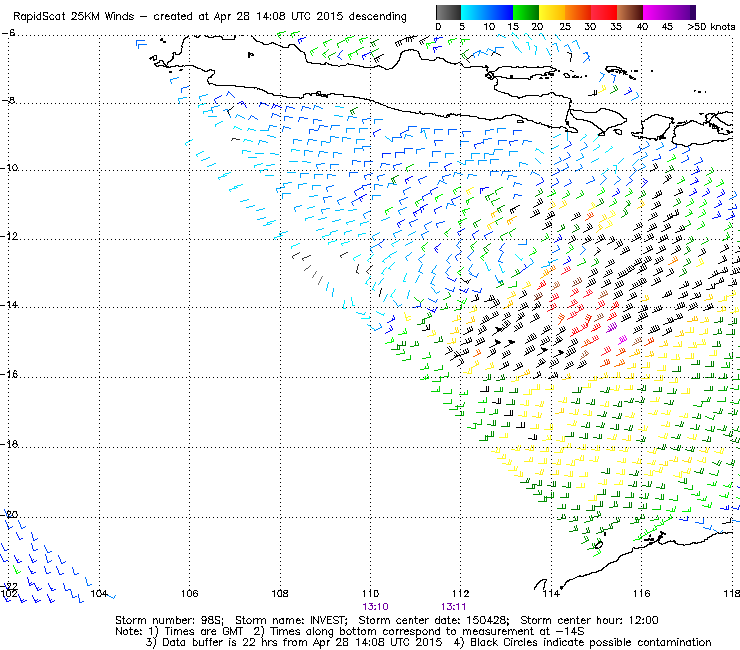Image resolution: width=740 pixels, height=650 pixels.
Task: Click the red 30-35 knots legend swatch
Action: point(604,12)
